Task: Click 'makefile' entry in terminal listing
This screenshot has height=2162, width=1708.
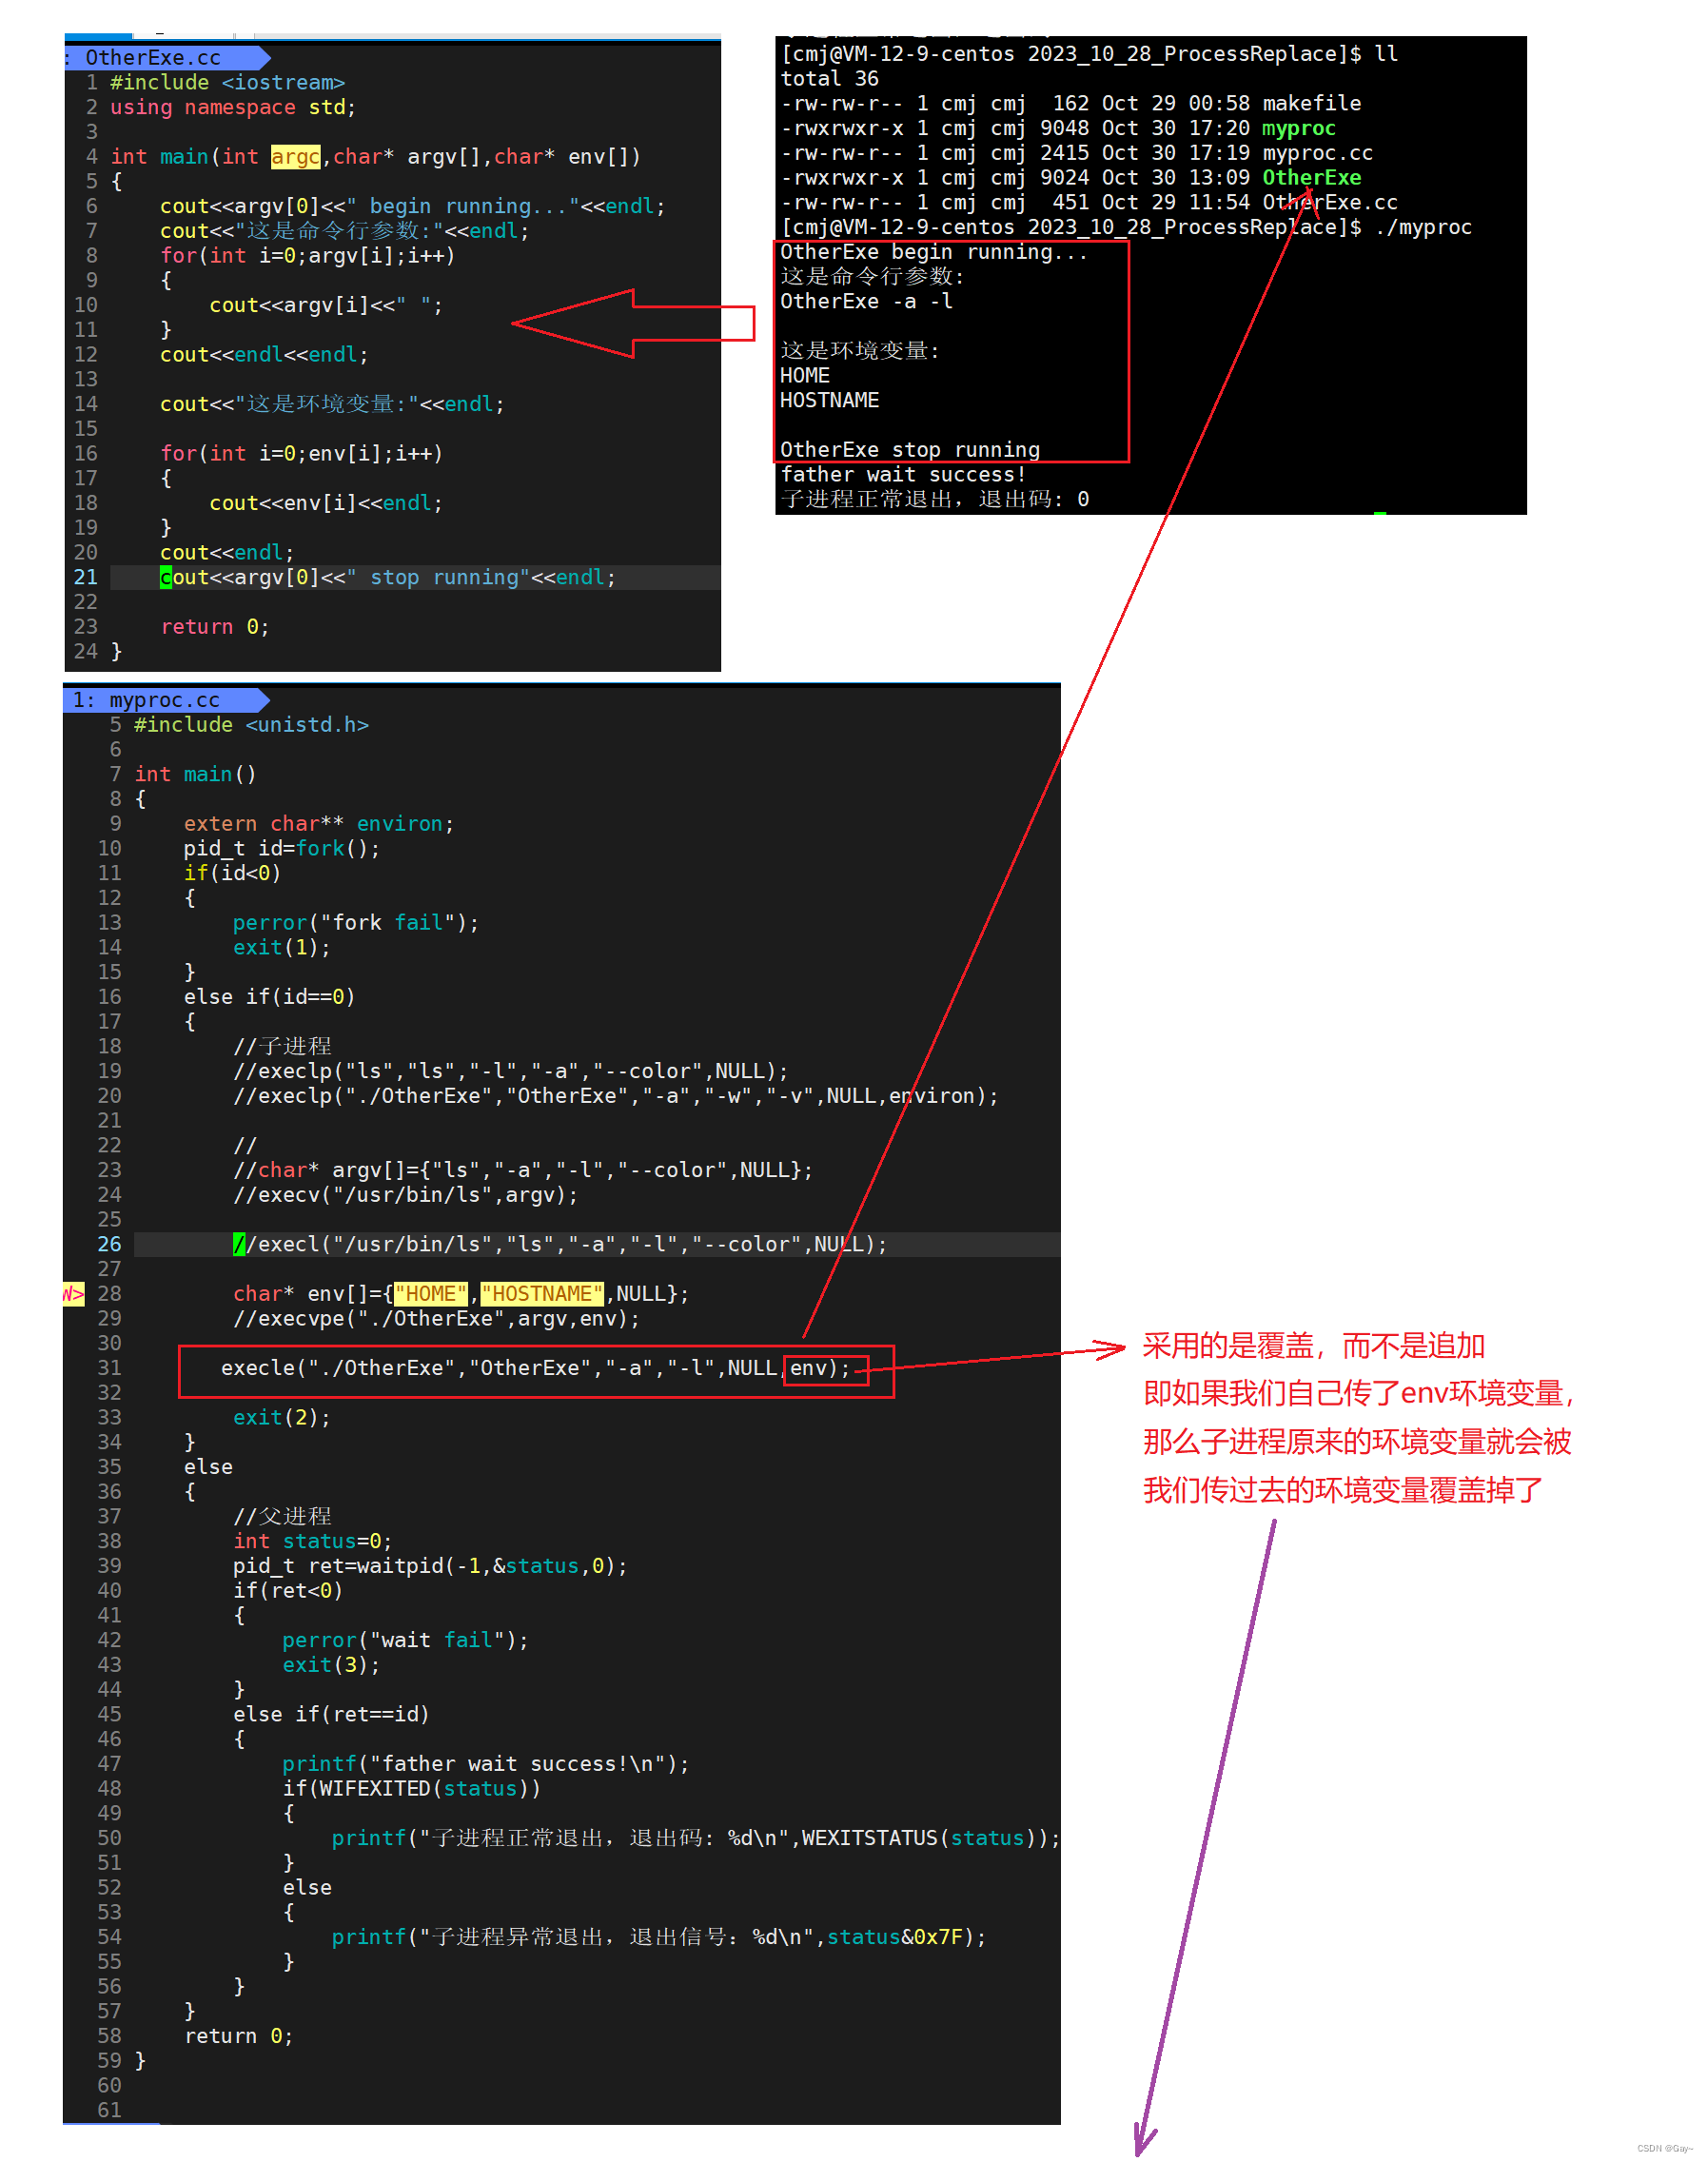Action: 1312,103
